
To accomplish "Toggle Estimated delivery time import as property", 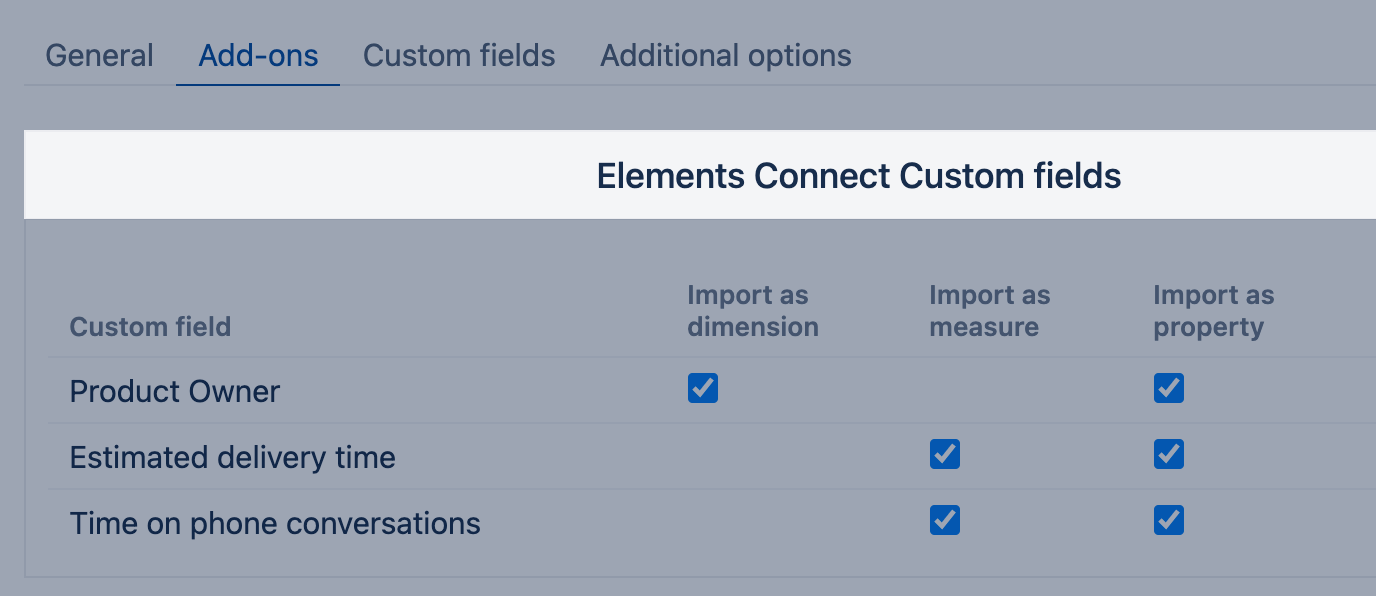I will pyautogui.click(x=1168, y=454).
